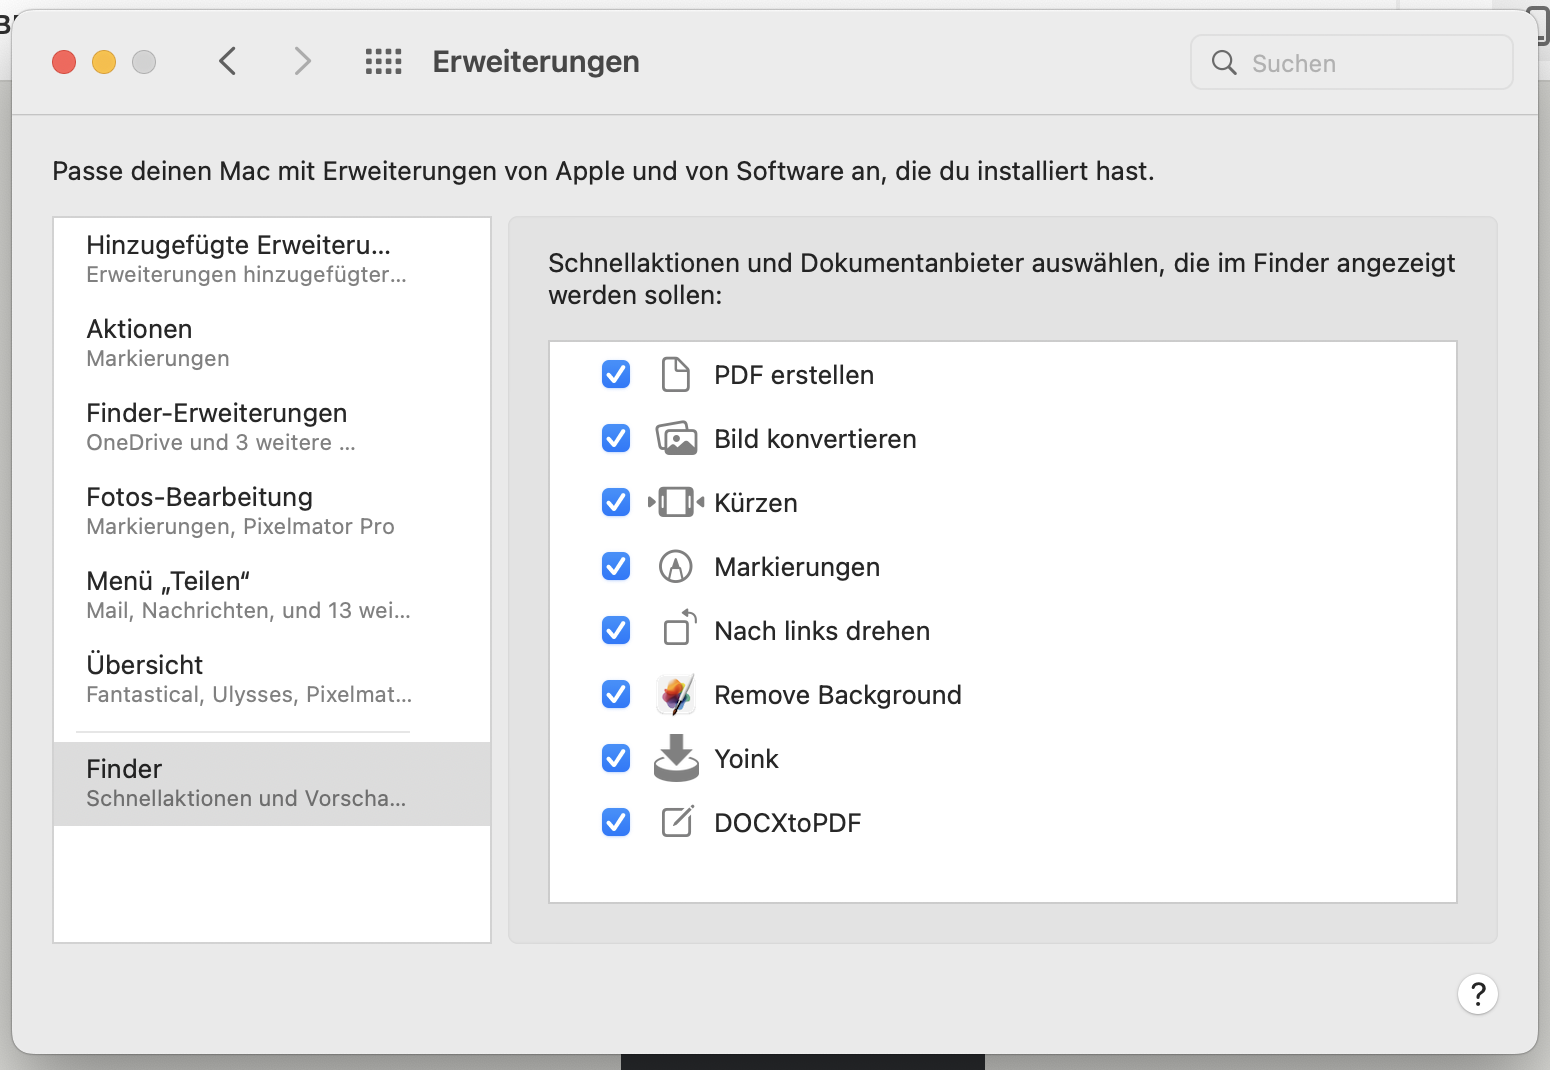Disable the Kürzen quick action checkbox

click(x=616, y=503)
